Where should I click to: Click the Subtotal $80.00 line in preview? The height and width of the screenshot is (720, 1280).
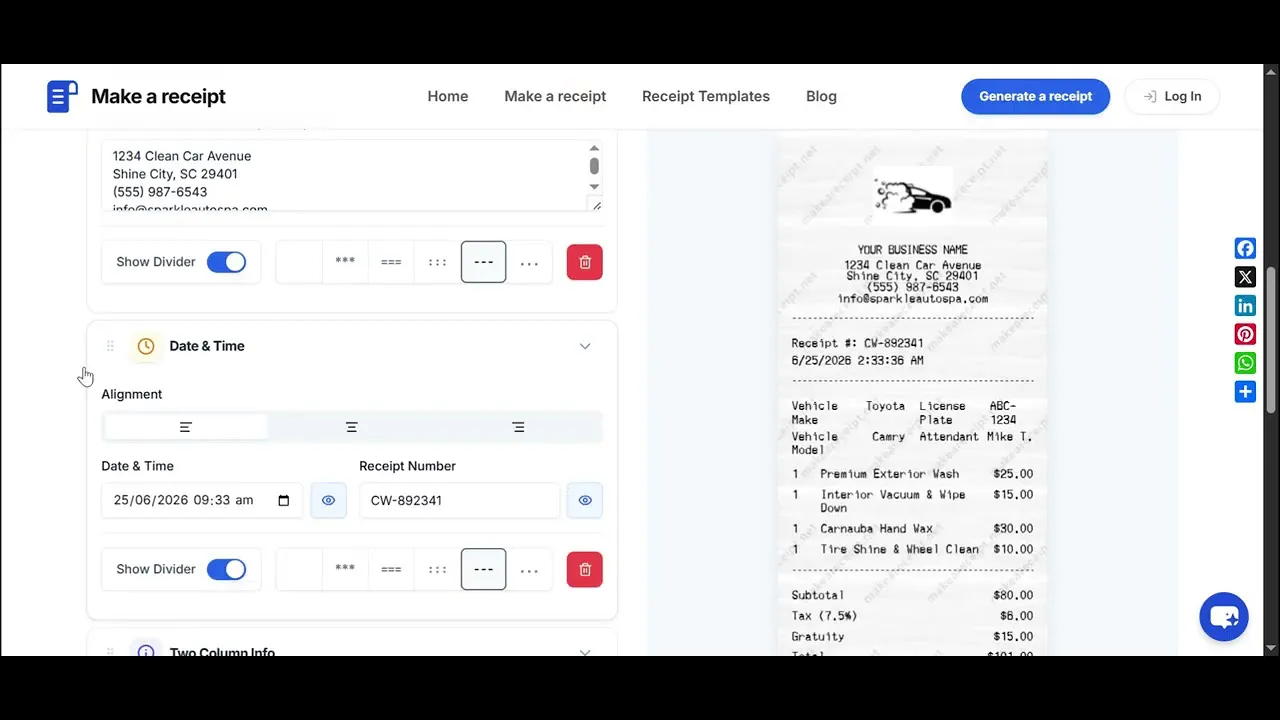912,595
